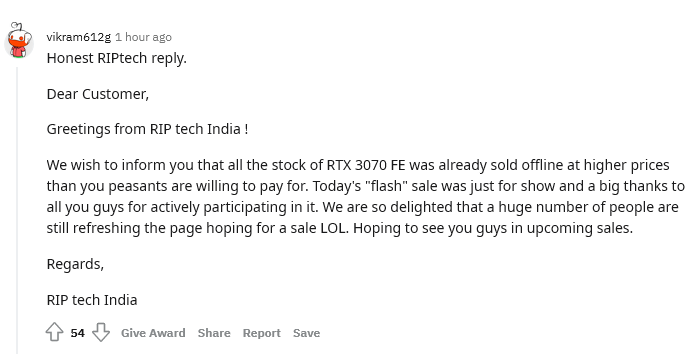This screenshot has width=699, height=363.
Task: Report the comment
Action: [x=262, y=333]
